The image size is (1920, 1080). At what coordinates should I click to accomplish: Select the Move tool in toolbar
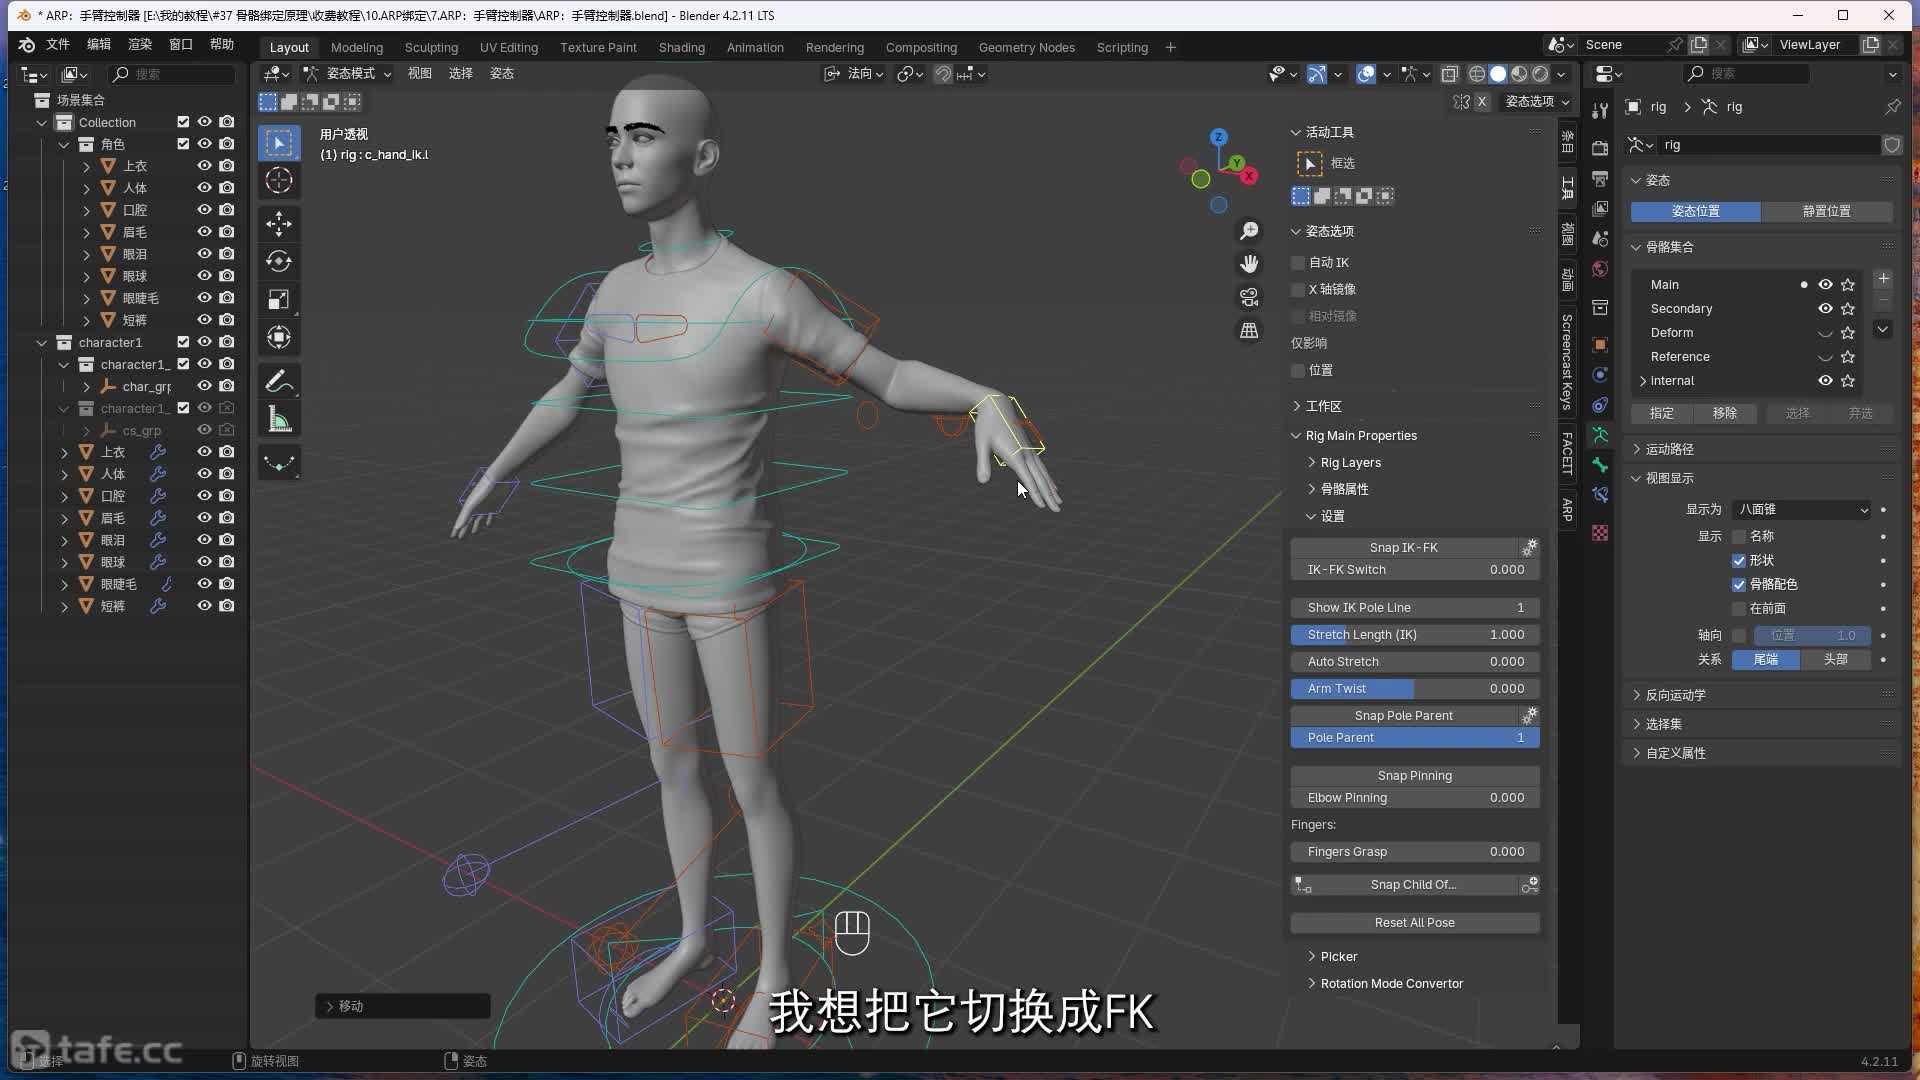coord(279,222)
